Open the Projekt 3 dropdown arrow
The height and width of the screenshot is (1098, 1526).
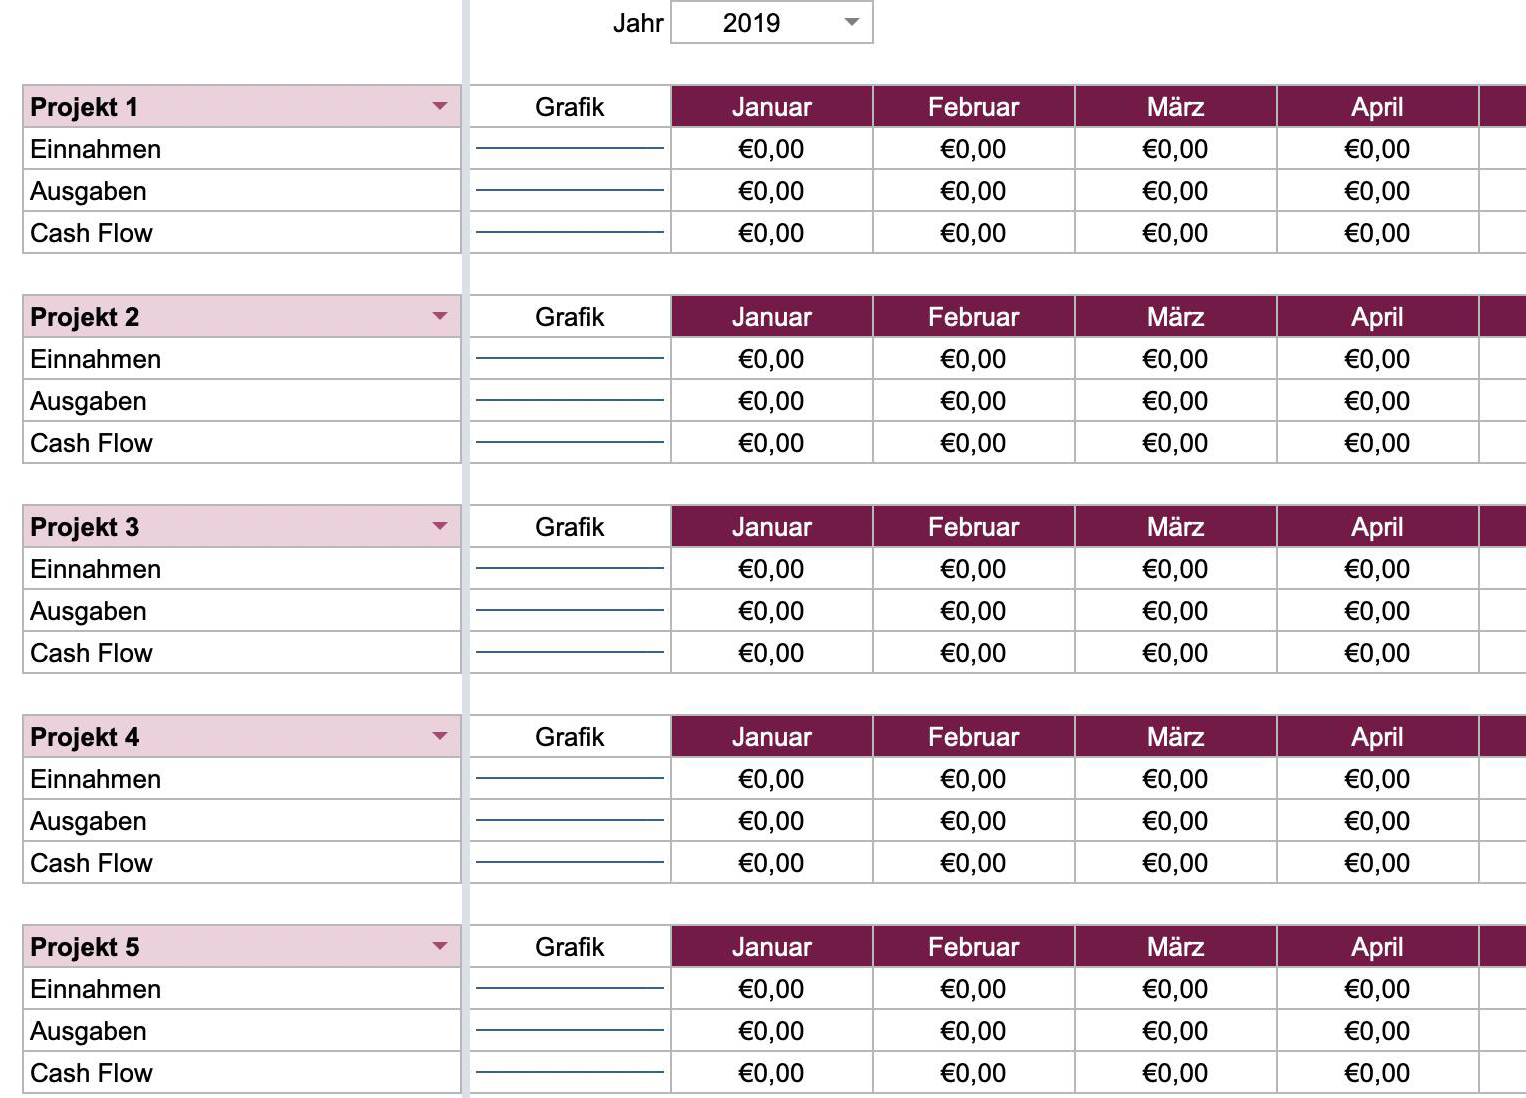tap(439, 526)
